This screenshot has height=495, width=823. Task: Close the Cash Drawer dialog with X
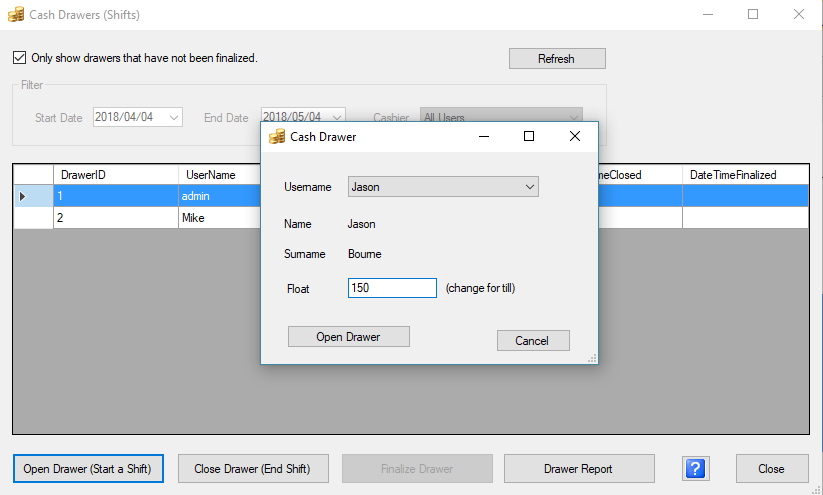575,136
